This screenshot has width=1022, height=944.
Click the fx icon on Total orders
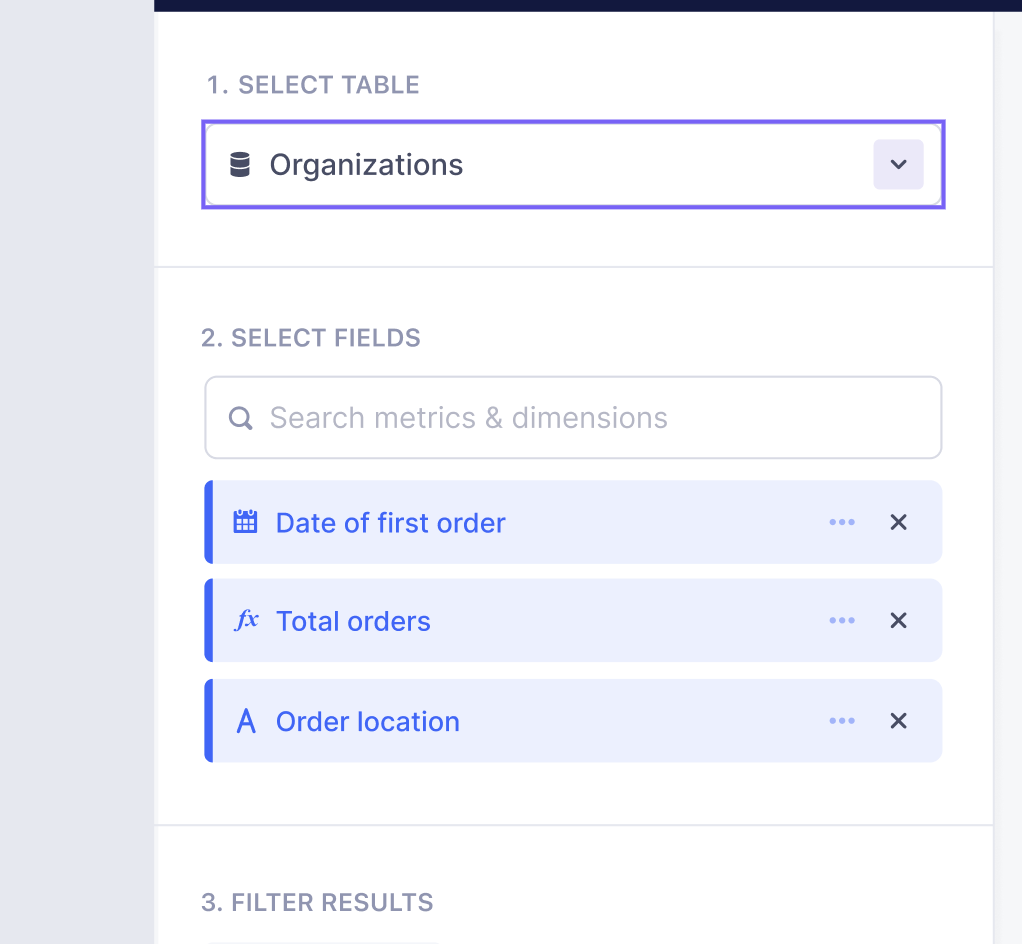tap(246, 620)
